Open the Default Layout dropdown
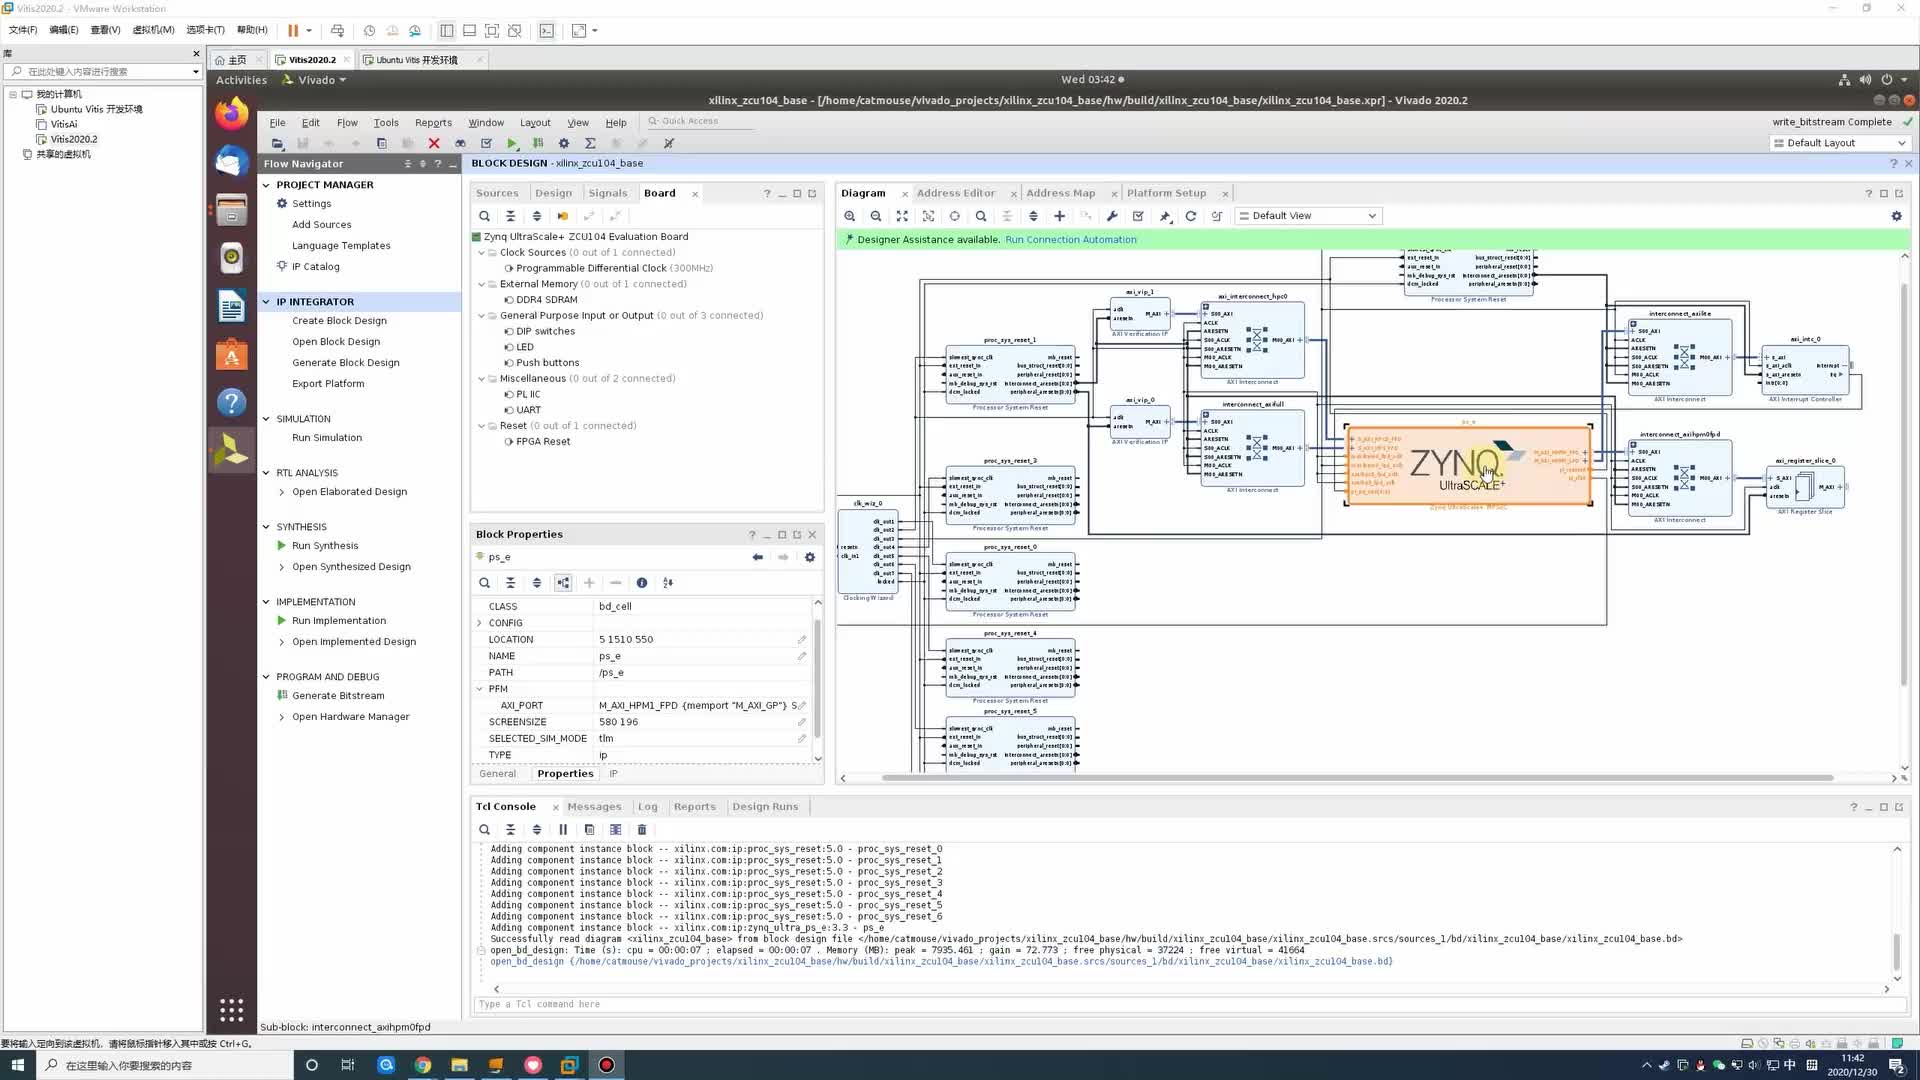The width and height of the screenshot is (1920, 1080). (x=1840, y=143)
